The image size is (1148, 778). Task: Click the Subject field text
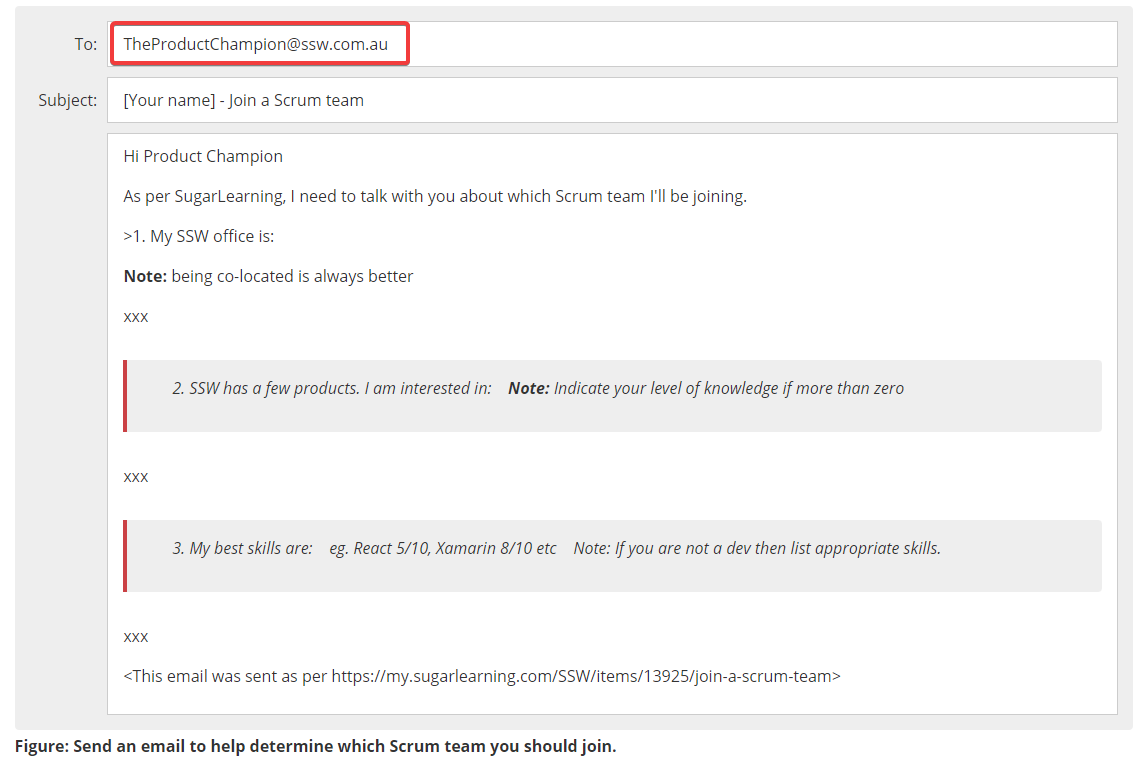(x=243, y=100)
